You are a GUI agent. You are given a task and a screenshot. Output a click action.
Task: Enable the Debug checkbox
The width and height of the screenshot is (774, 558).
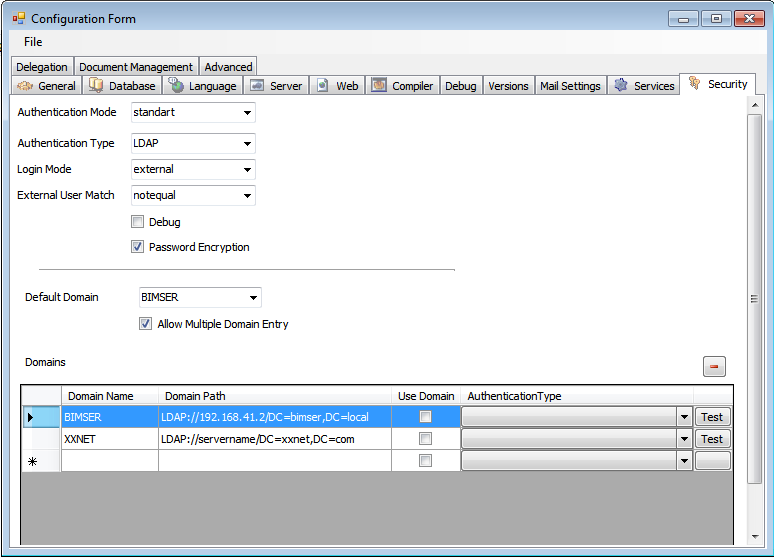(138, 222)
